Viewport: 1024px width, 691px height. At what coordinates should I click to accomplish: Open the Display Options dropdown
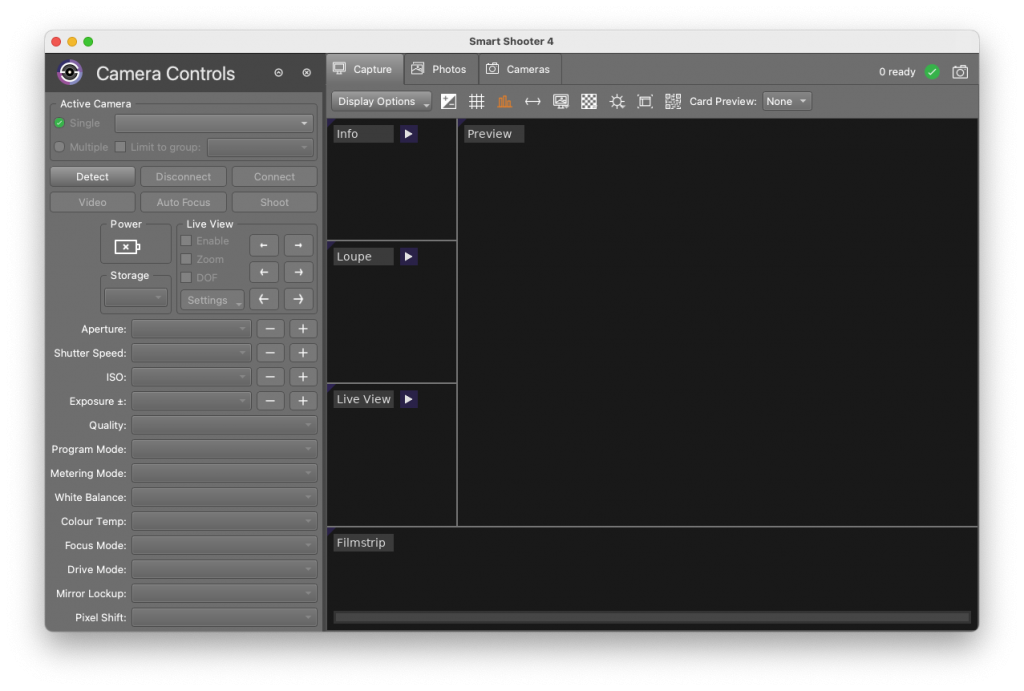coord(381,101)
